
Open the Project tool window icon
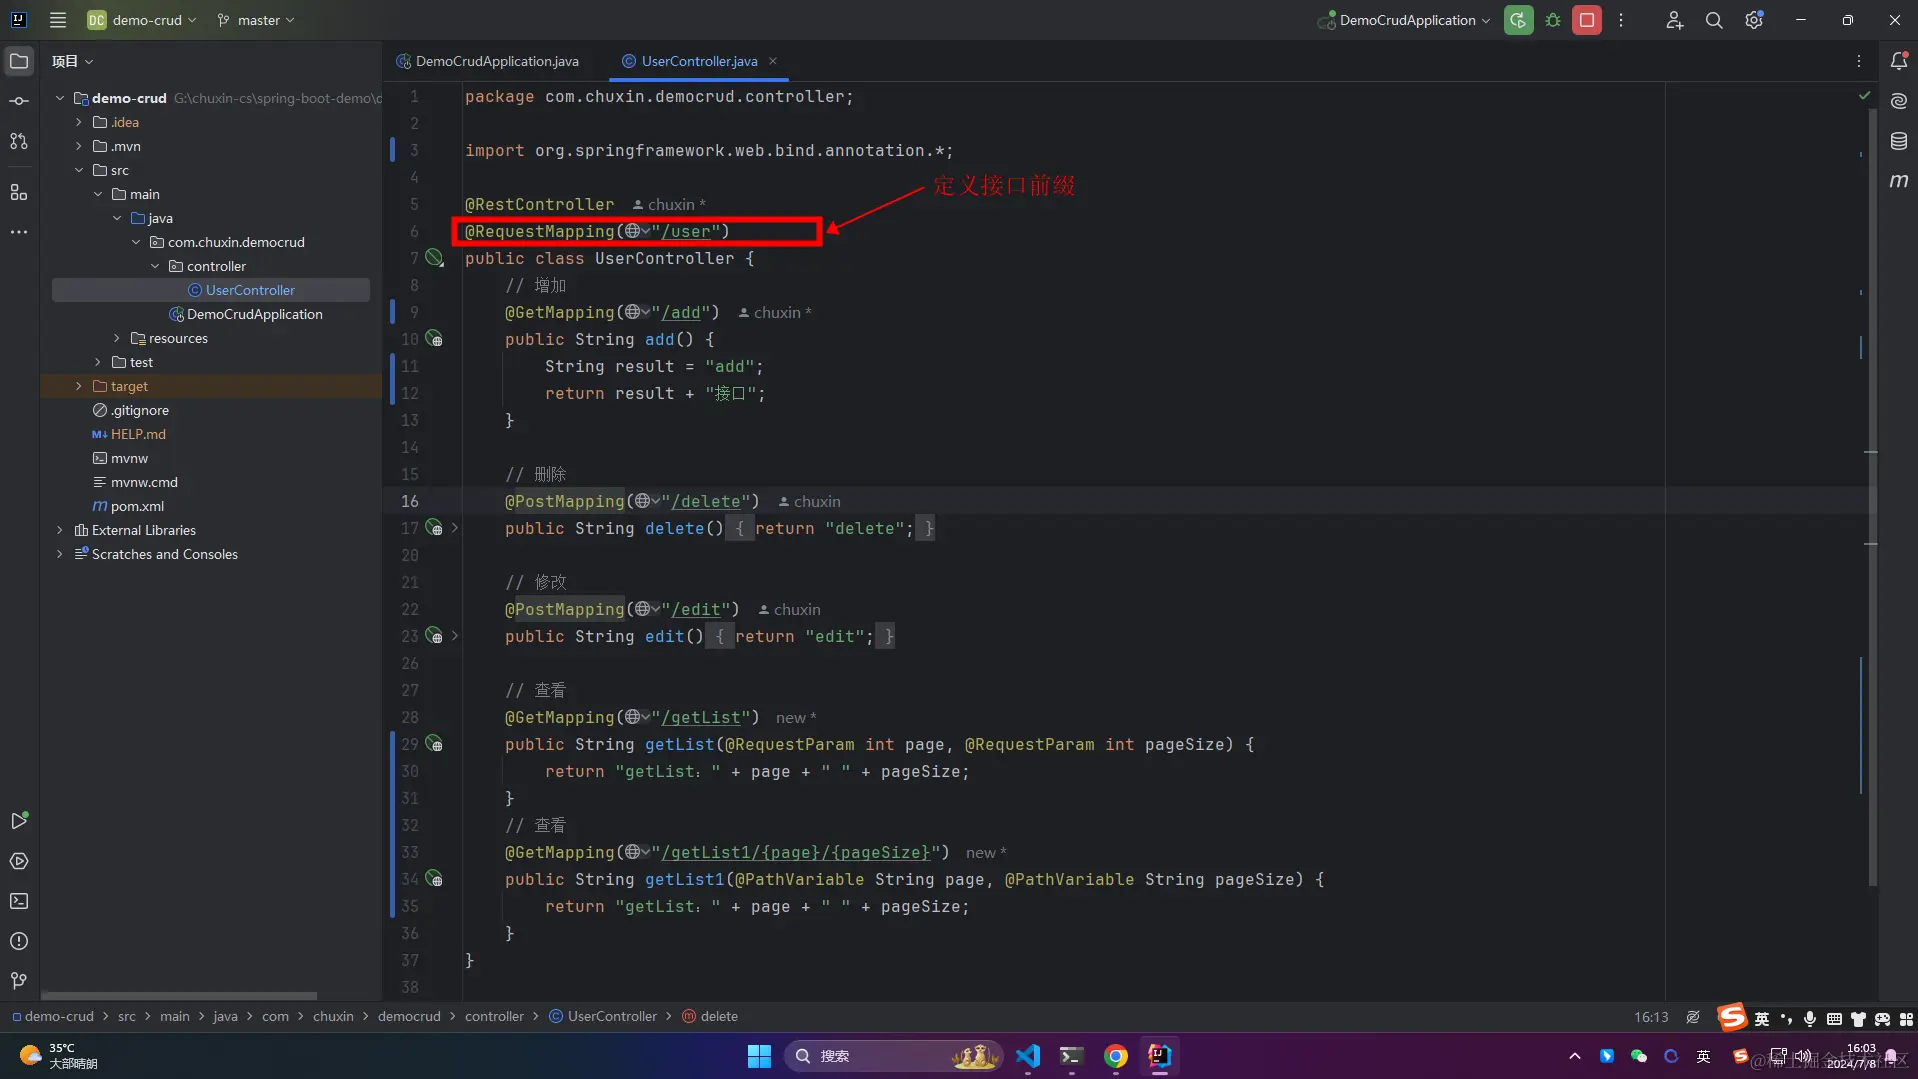[x=19, y=61]
